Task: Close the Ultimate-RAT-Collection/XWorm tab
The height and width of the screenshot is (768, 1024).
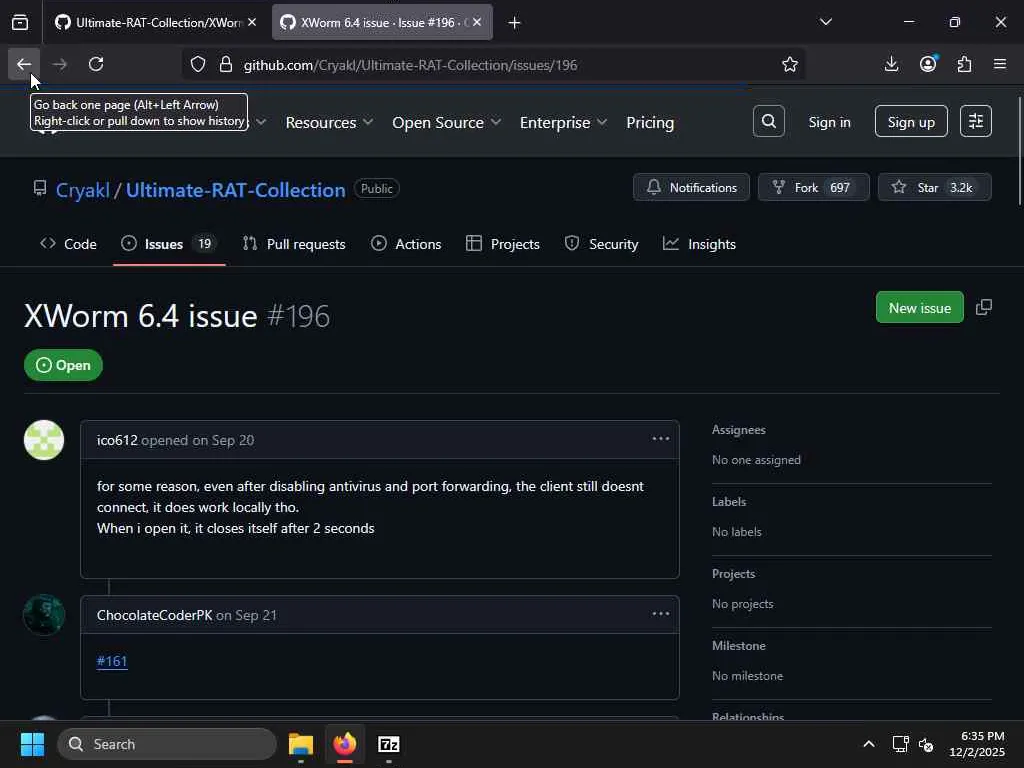Action: click(x=252, y=22)
